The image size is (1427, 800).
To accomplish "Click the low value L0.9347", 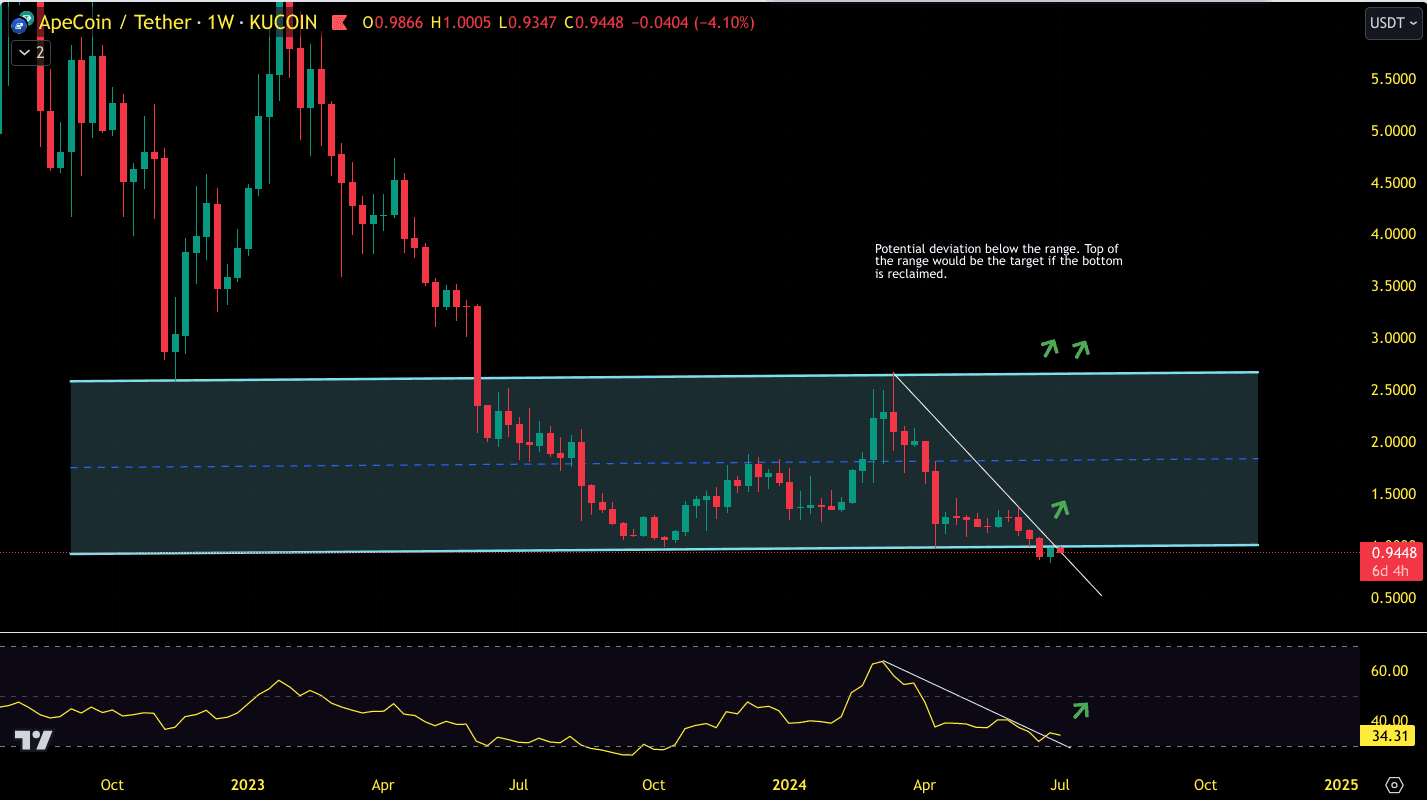I will tap(529, 22).
